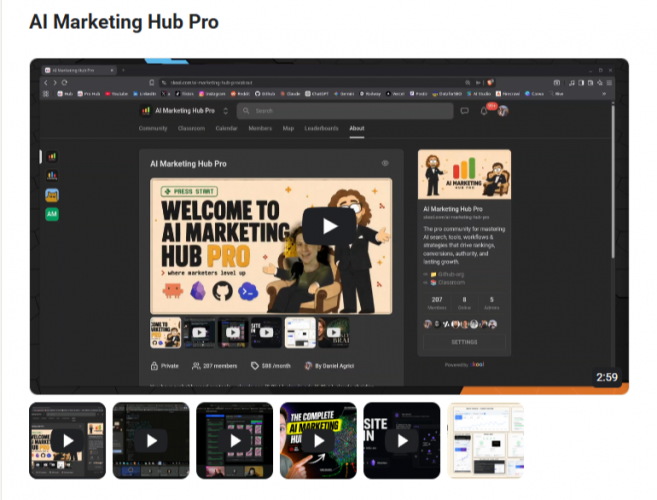This screenshot has height=500, width=657.
Task: Open the GitHub bookmark in the bookmarks bar
Action: pos(265,94)
